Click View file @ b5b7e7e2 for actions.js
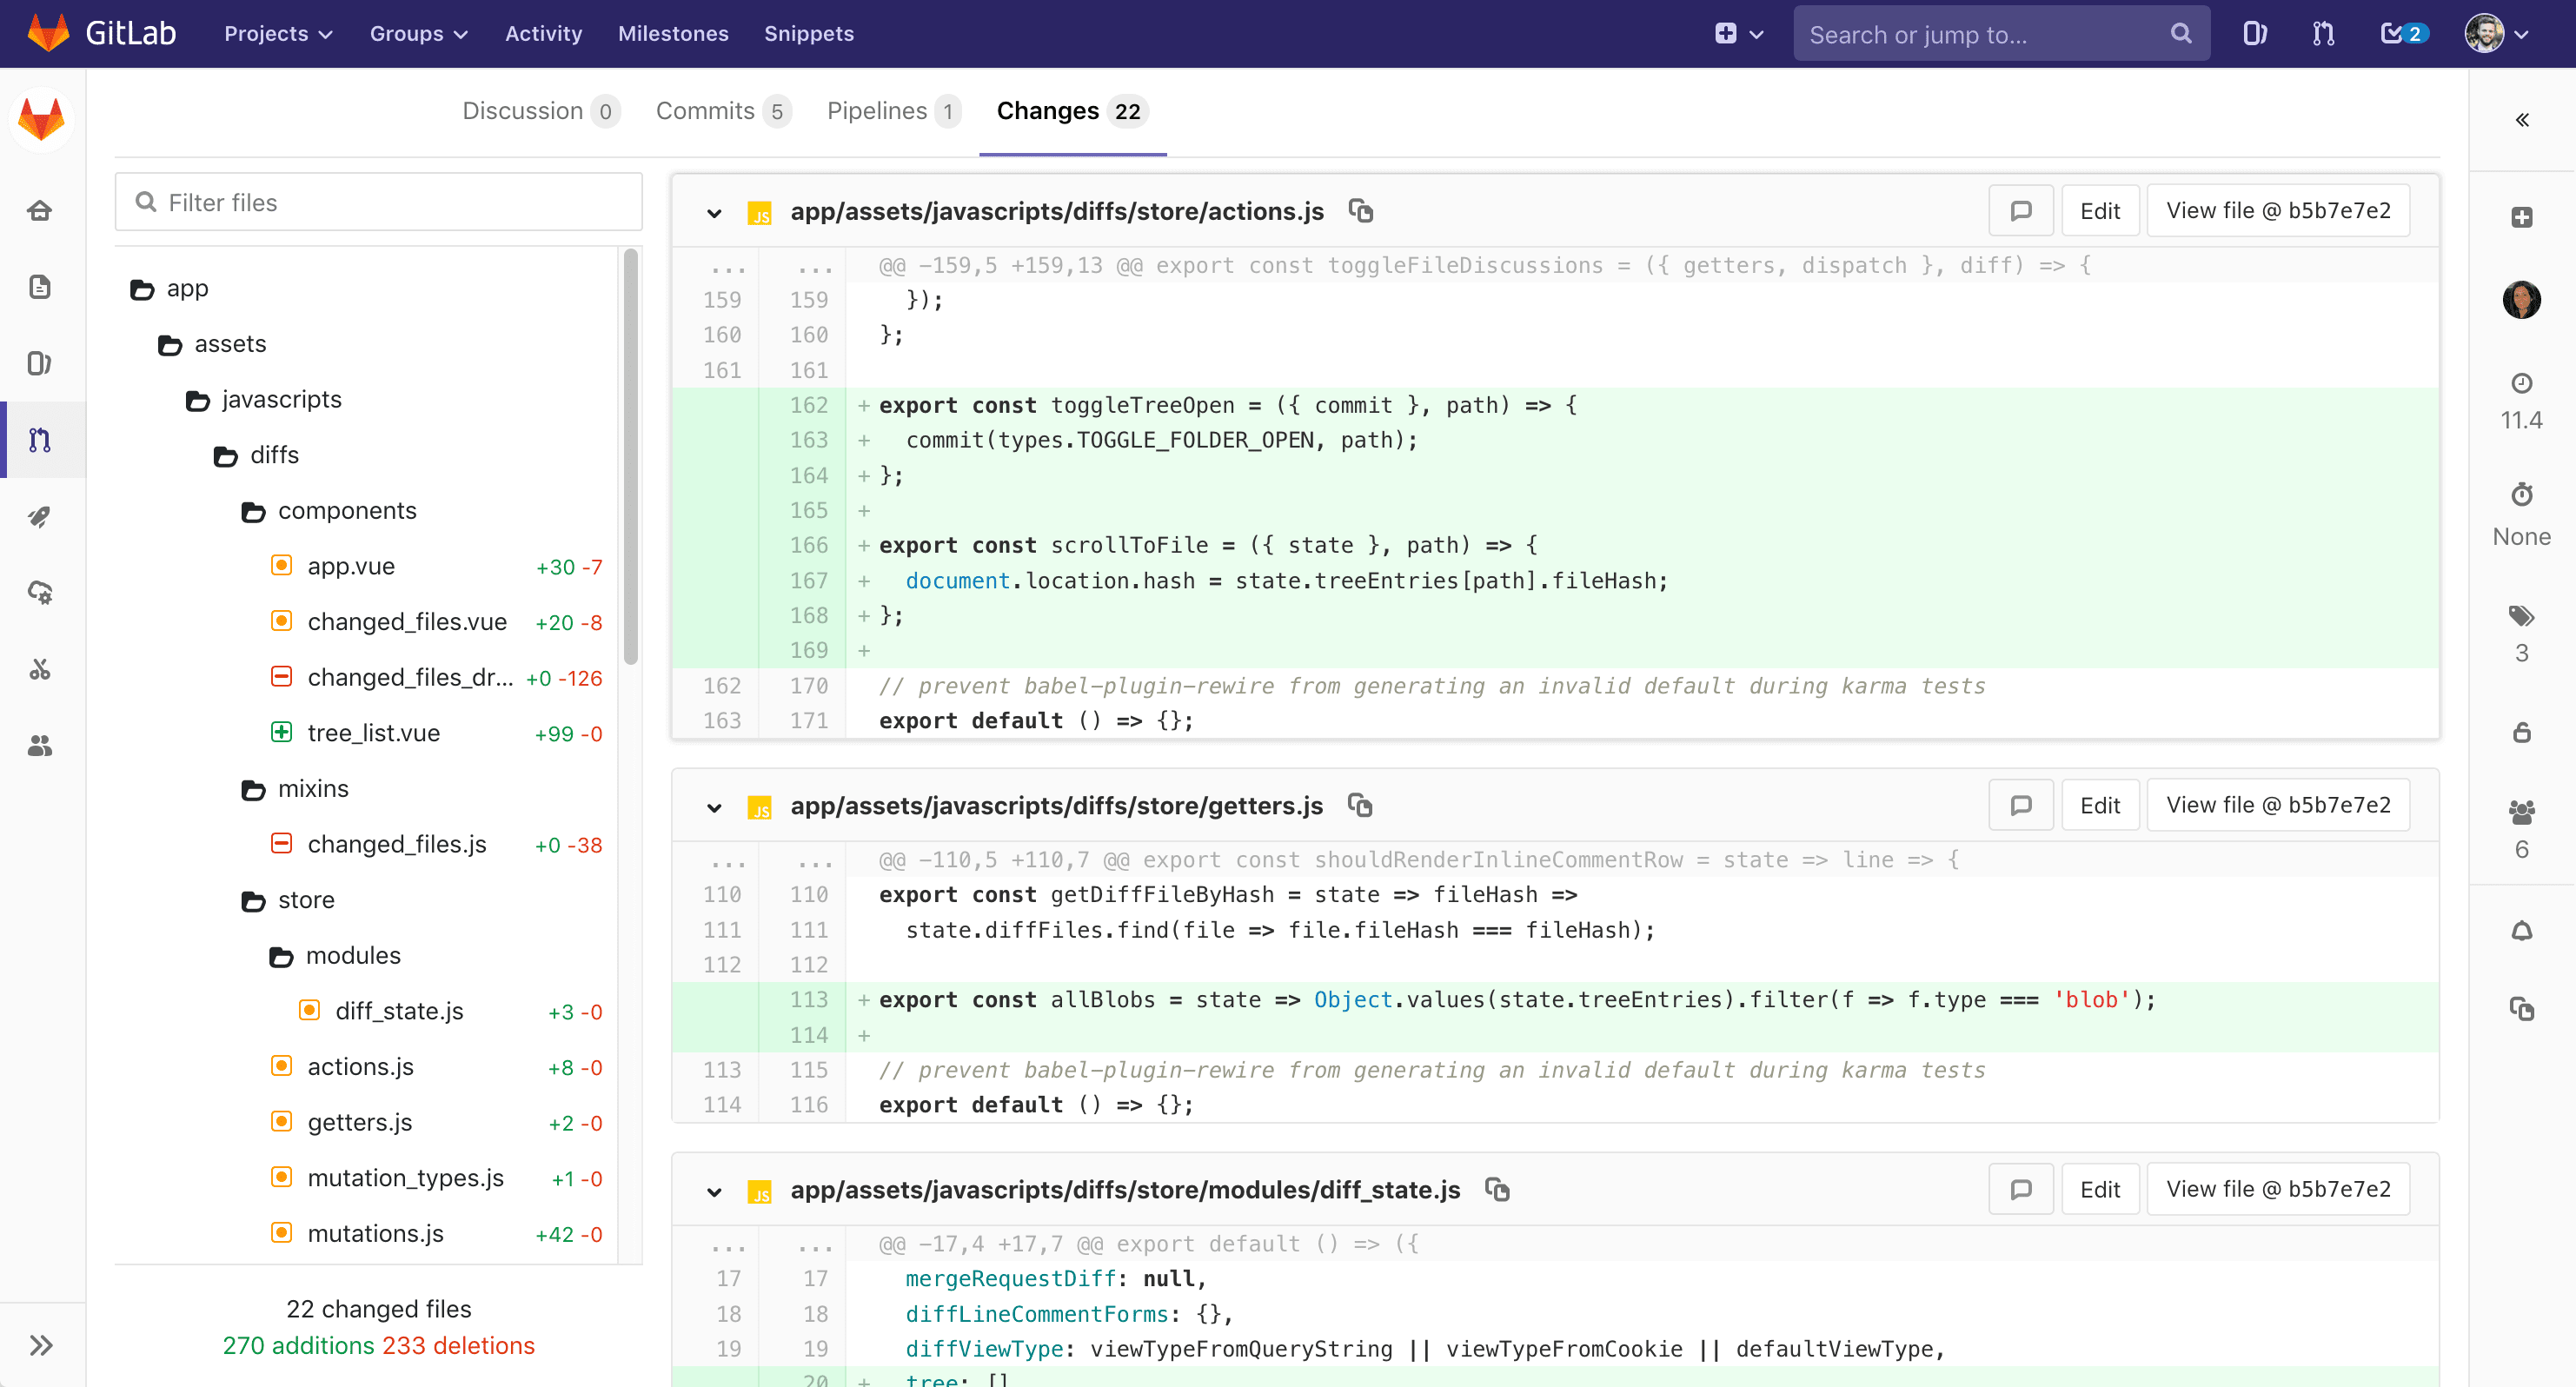This screenshot has height=1387, width=2576. 2278,210
